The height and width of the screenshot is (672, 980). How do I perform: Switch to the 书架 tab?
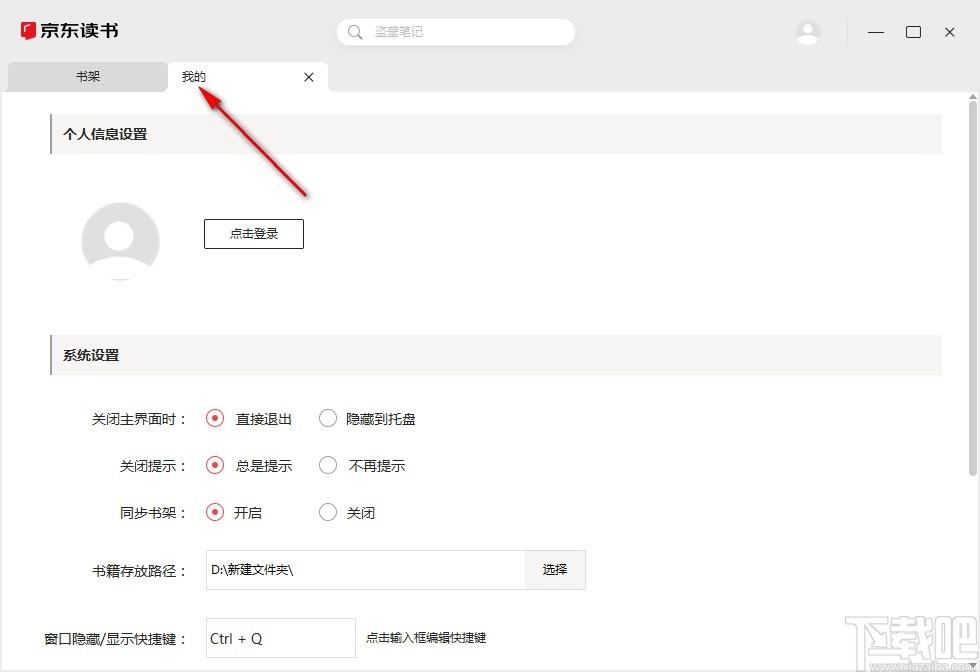87,77
